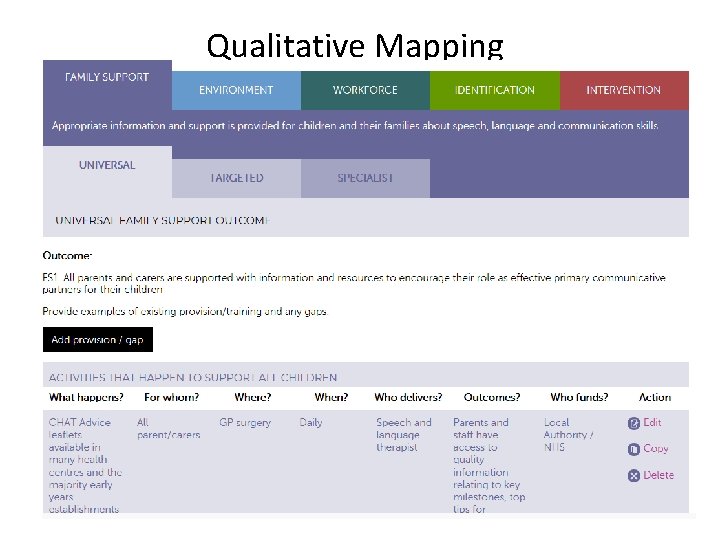The image size is (720, 540).
Task: Select the Universal level tab
Action: click(x=107, y=172)
